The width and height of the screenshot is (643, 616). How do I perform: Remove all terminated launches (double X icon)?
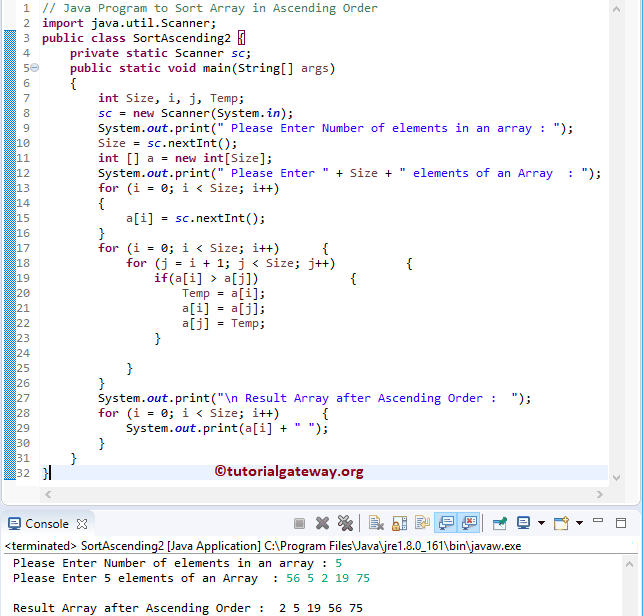[345, 523]
